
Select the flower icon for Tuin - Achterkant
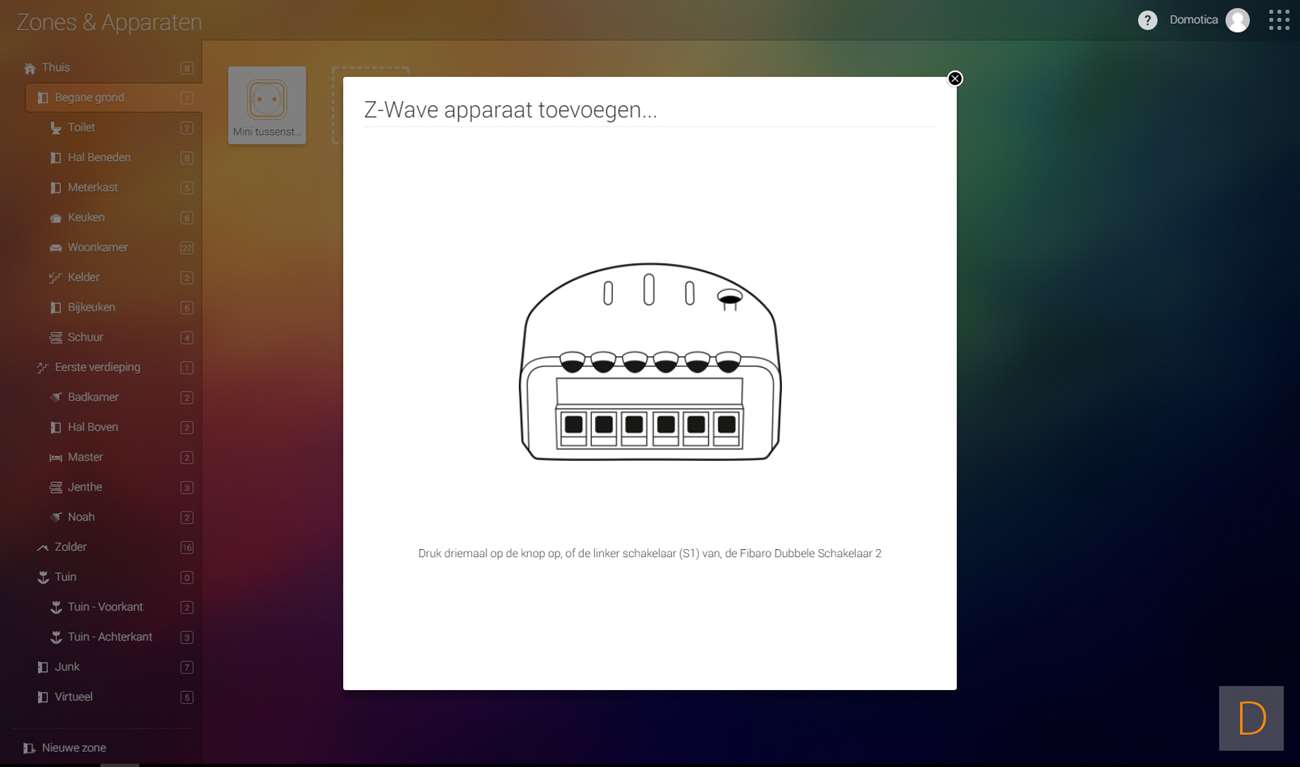(56, 638)
